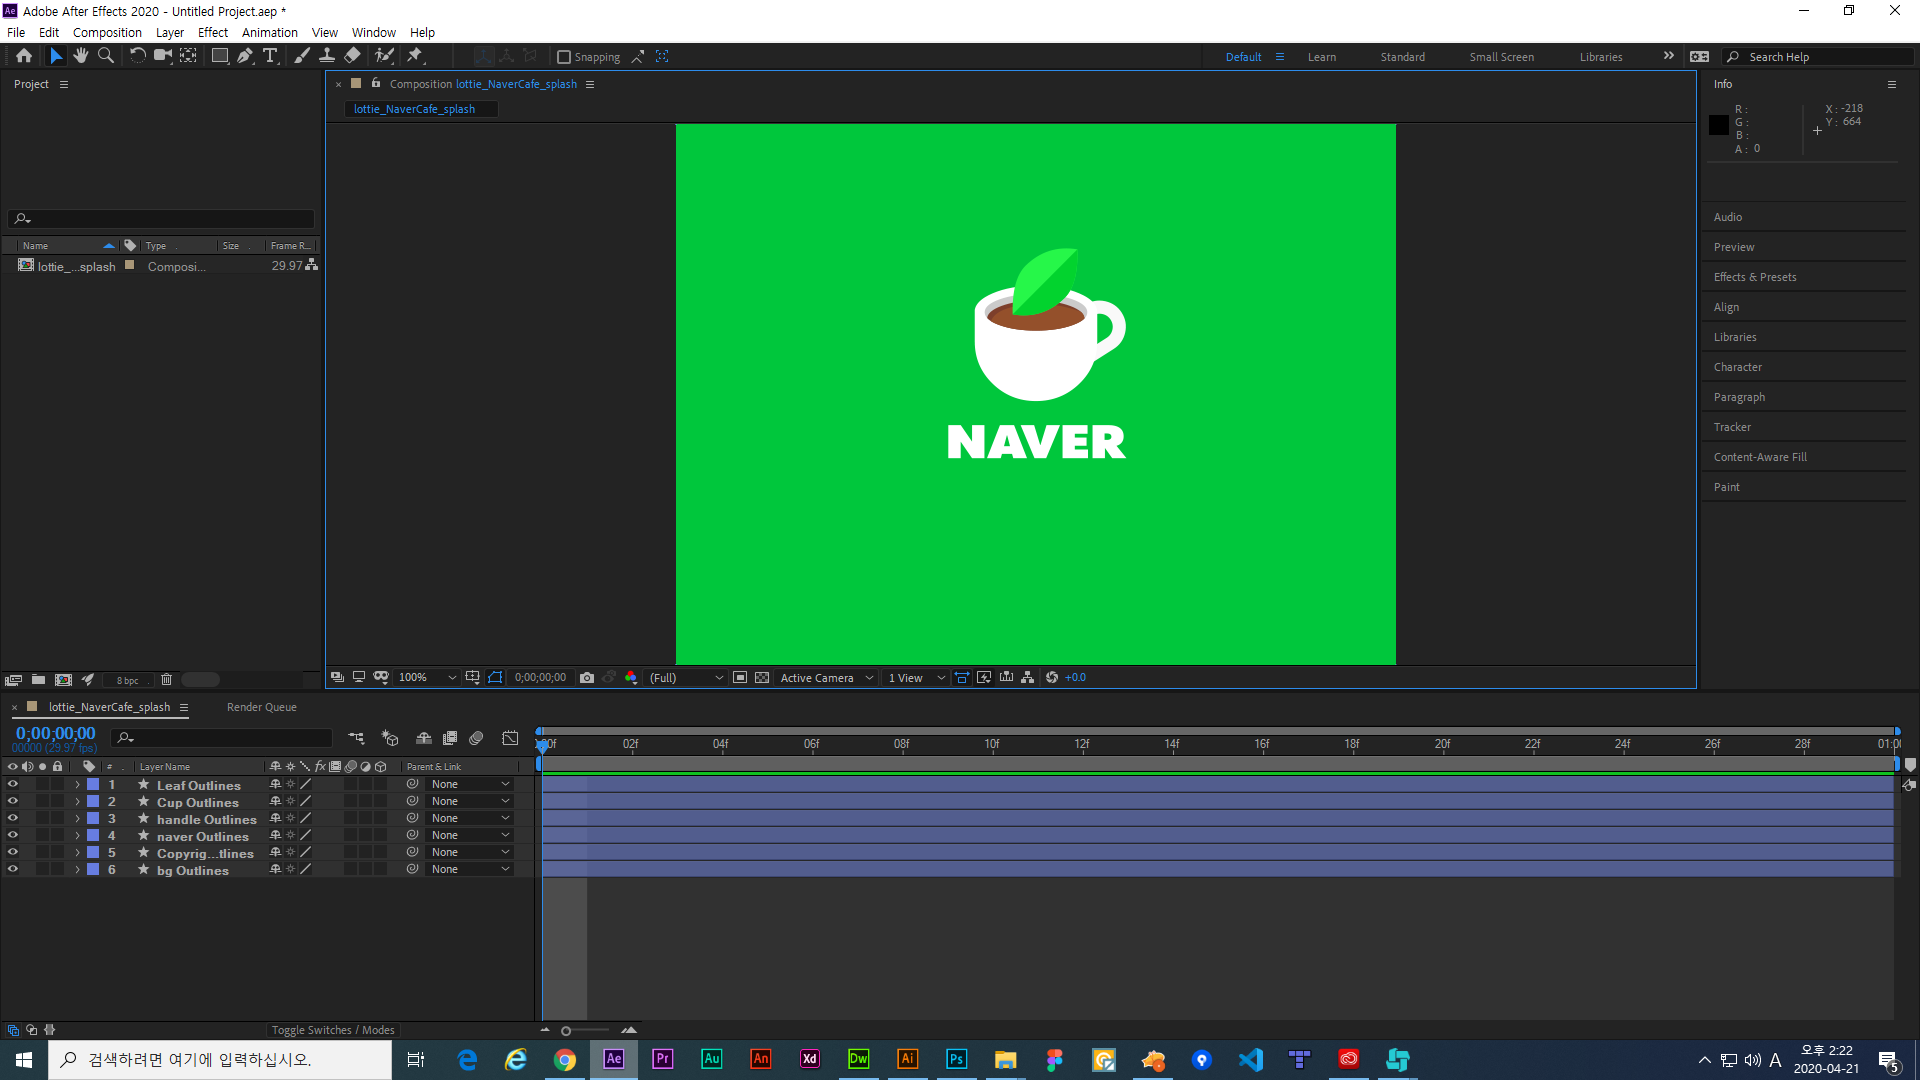Take a snapshot with the camera icon

pos(587,677)
